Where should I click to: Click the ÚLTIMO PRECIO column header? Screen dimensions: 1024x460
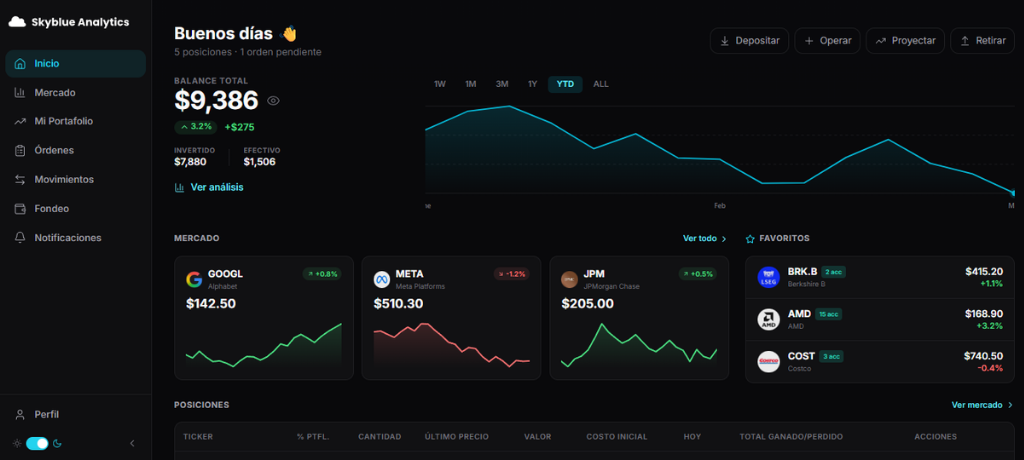point(456,436)
